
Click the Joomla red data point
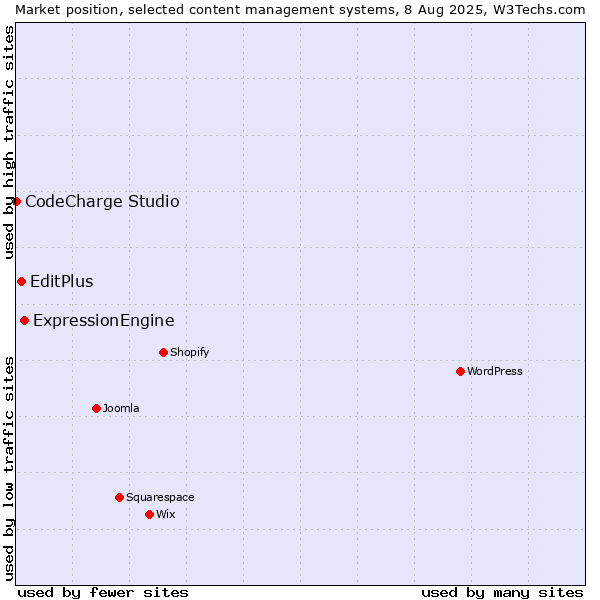tap(96, 408)
